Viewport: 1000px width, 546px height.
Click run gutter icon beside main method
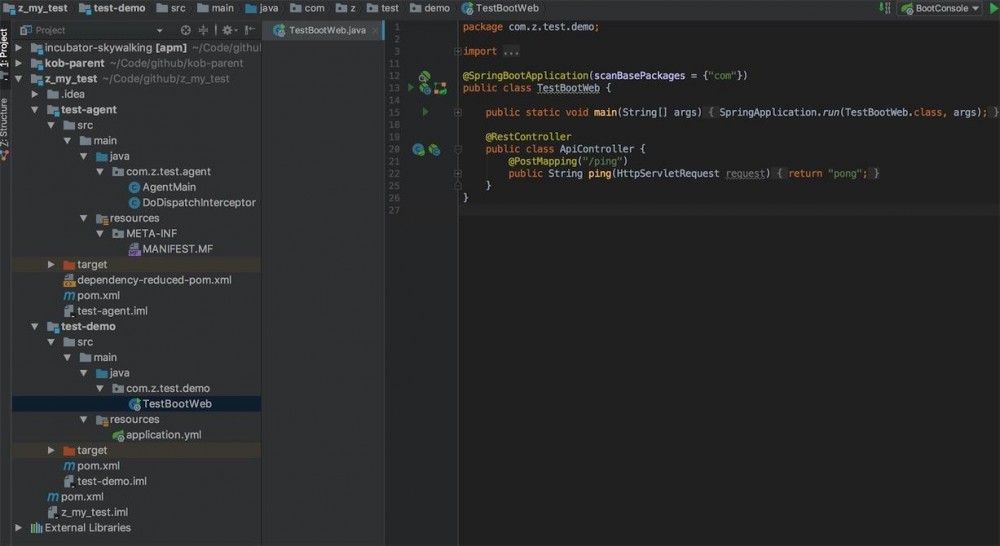click(x=425, y=112)
